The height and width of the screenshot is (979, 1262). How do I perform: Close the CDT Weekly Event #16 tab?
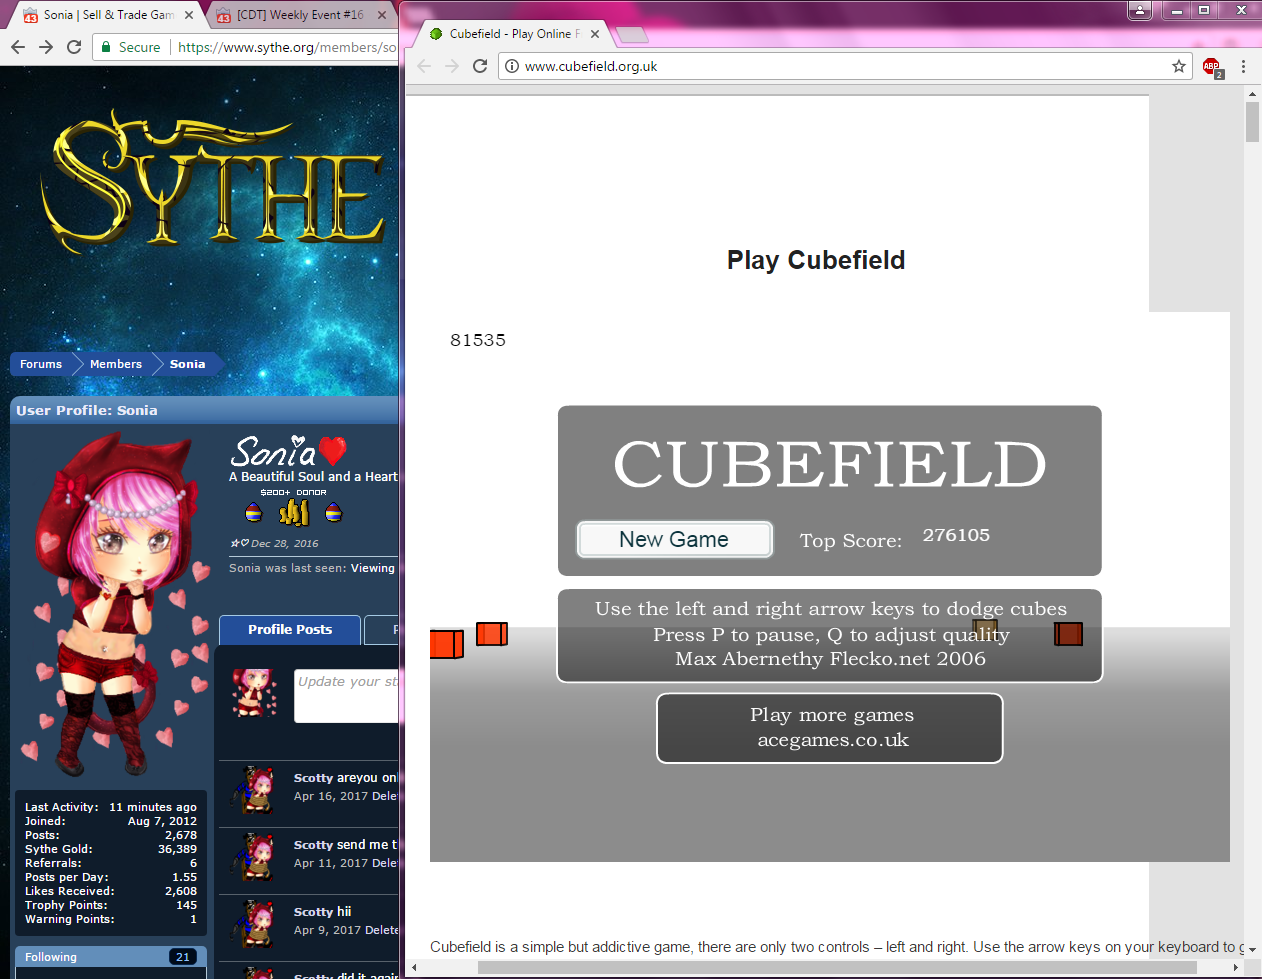coord(382,15)
